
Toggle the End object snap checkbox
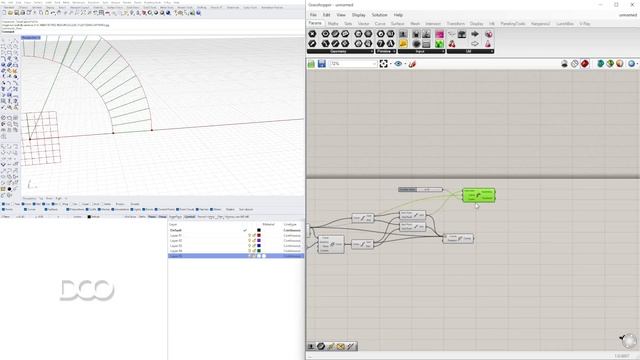(x=3, y=204)
